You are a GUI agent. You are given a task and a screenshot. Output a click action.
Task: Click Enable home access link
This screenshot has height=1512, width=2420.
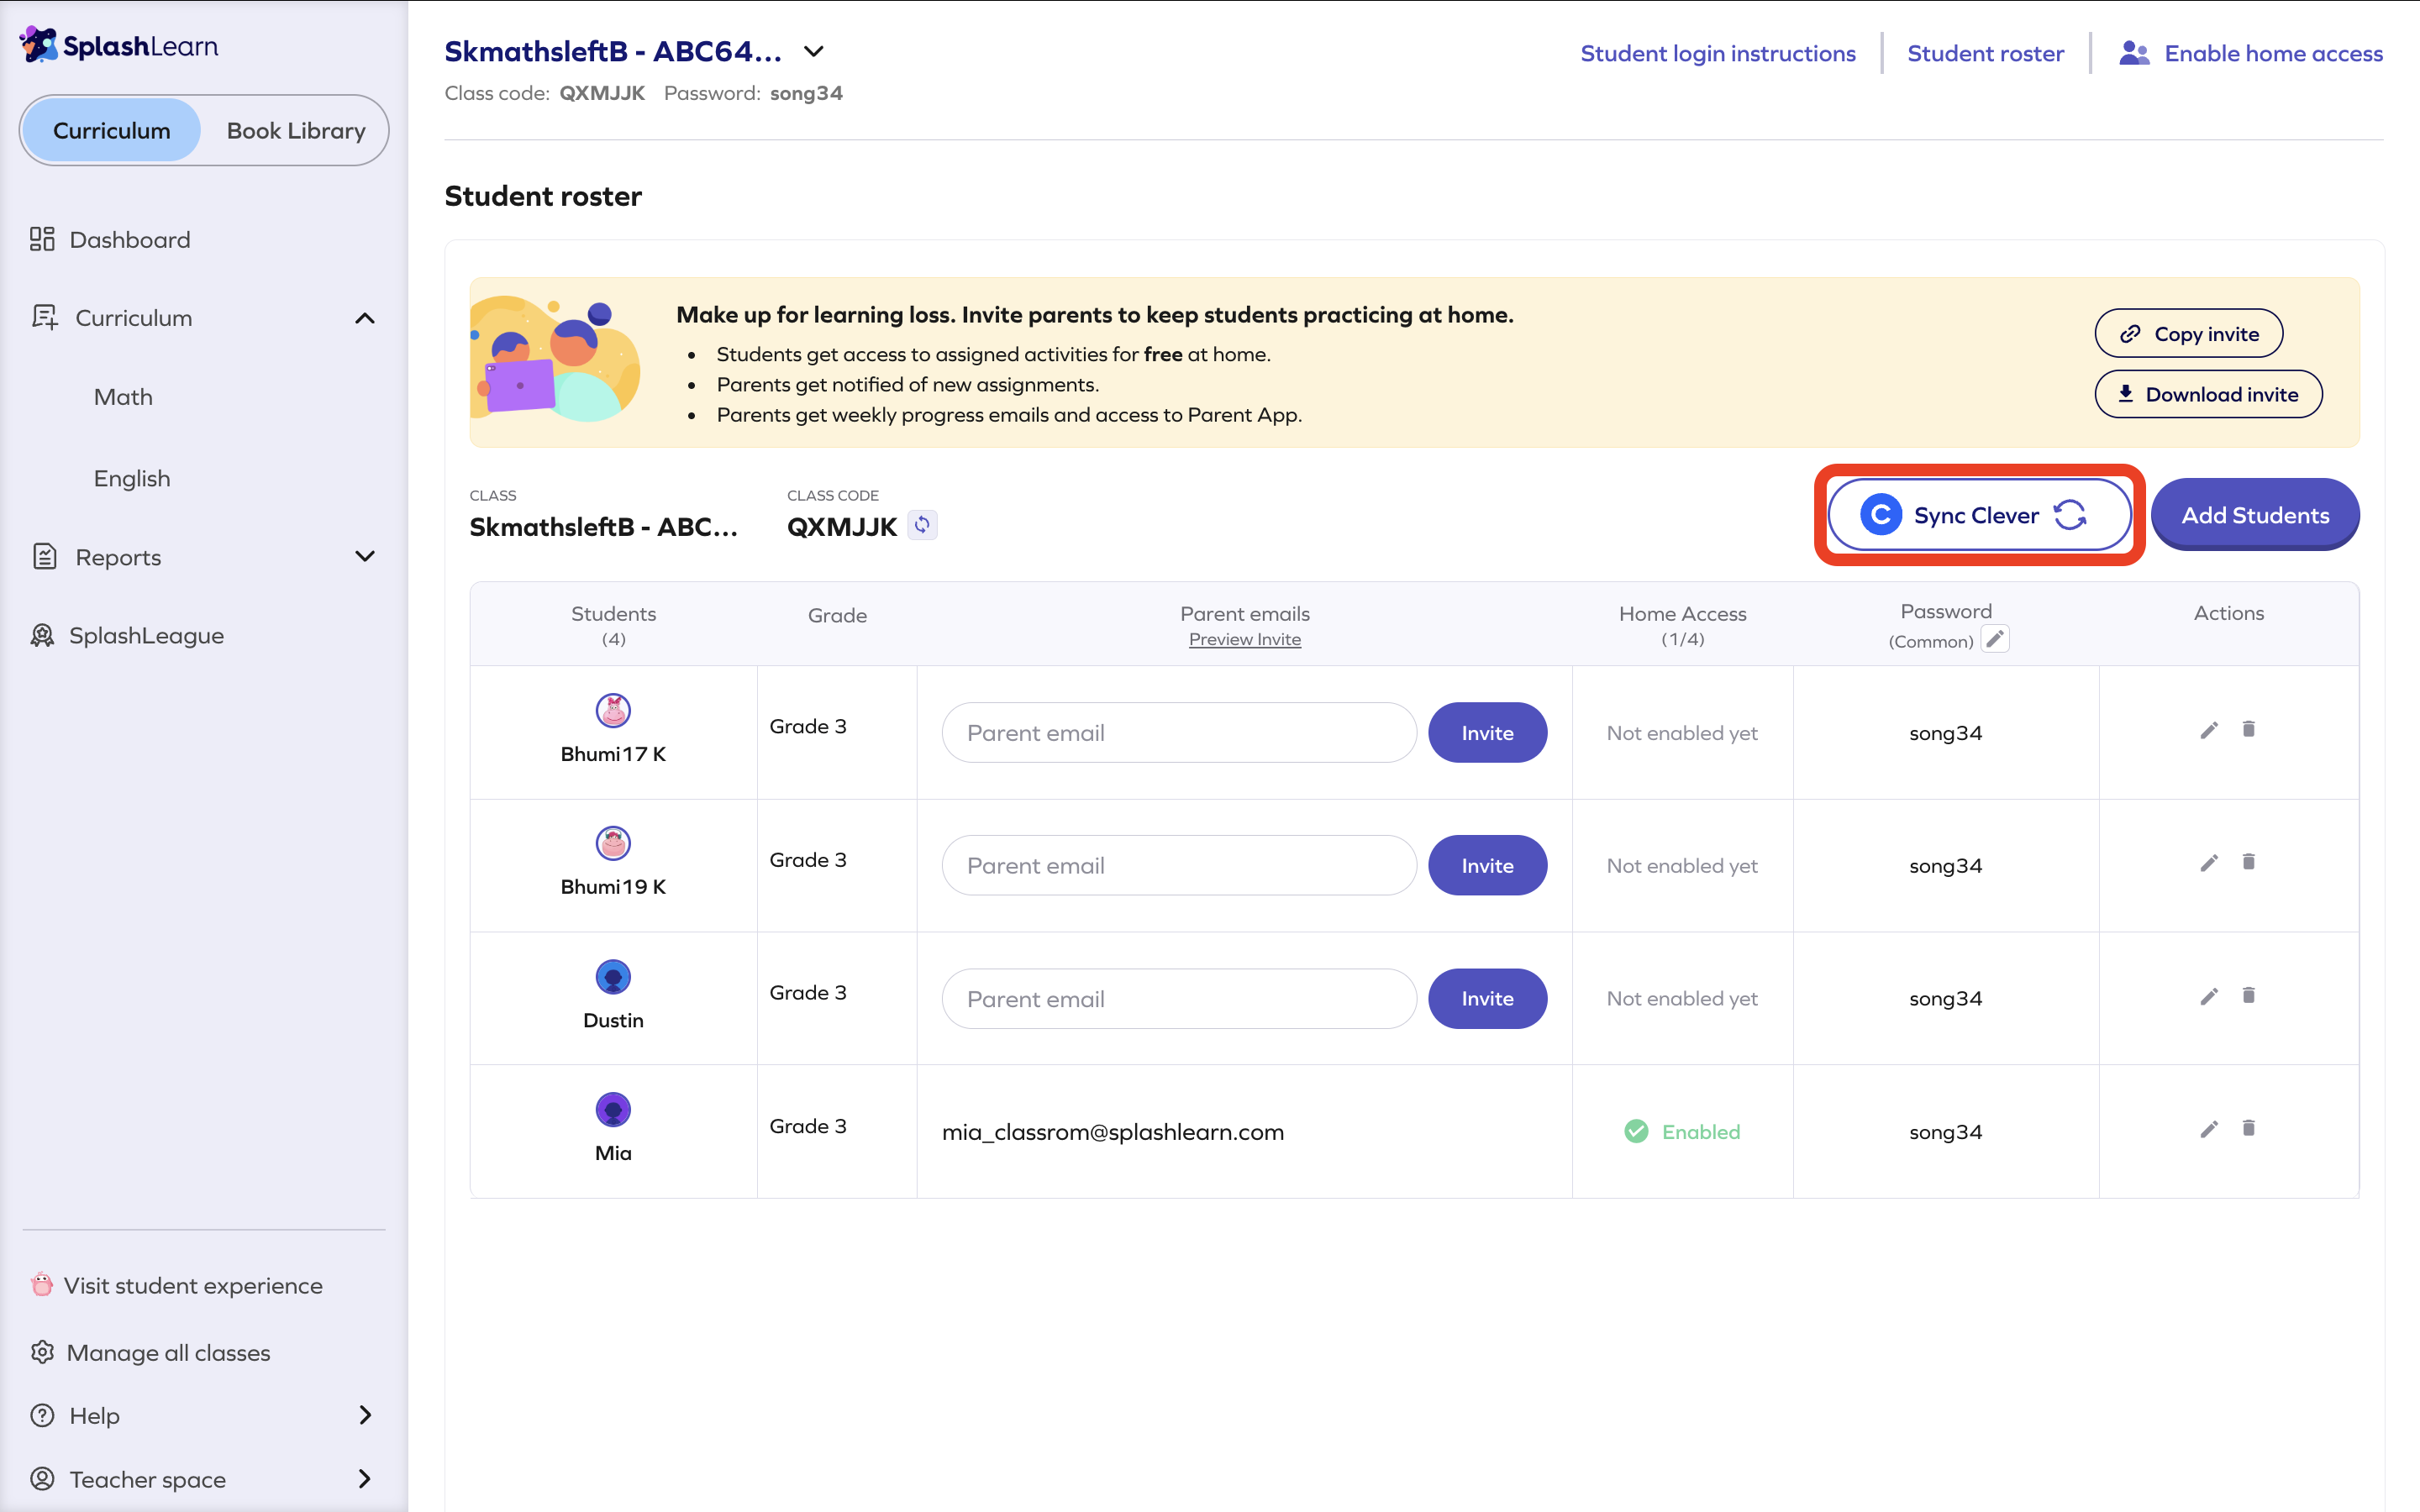(x=2273, y=53)
